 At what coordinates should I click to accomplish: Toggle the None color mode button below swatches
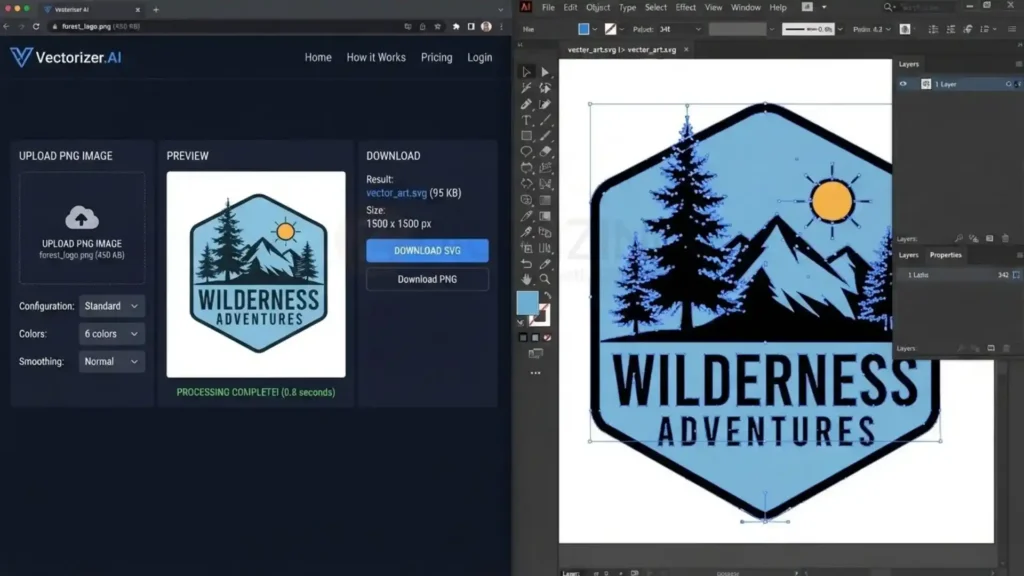click(x=547, y=338)
